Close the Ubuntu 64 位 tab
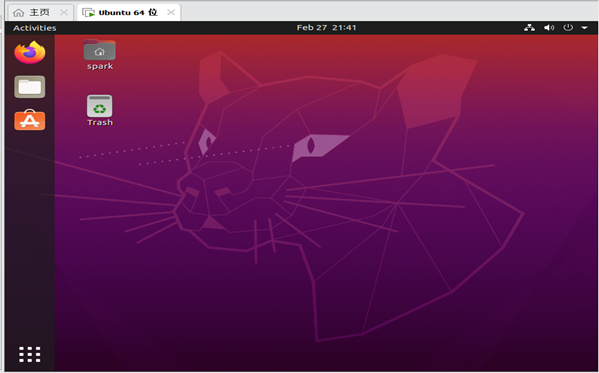Image resolution: width=599 pixels, height=373 pixels. [x=171, y=12]
